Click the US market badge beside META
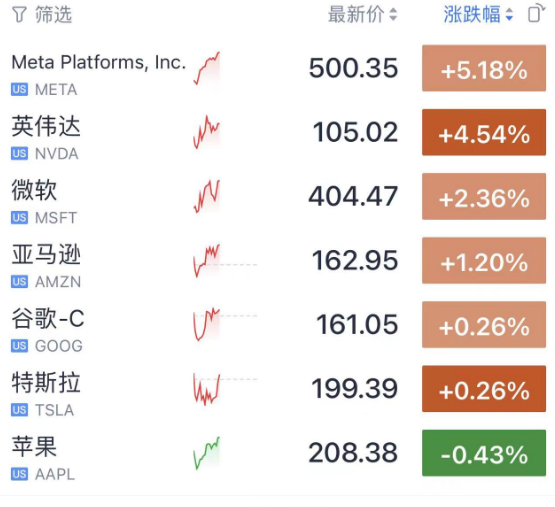Viewport: 555px width, 507px height. (x=19, y=90)
